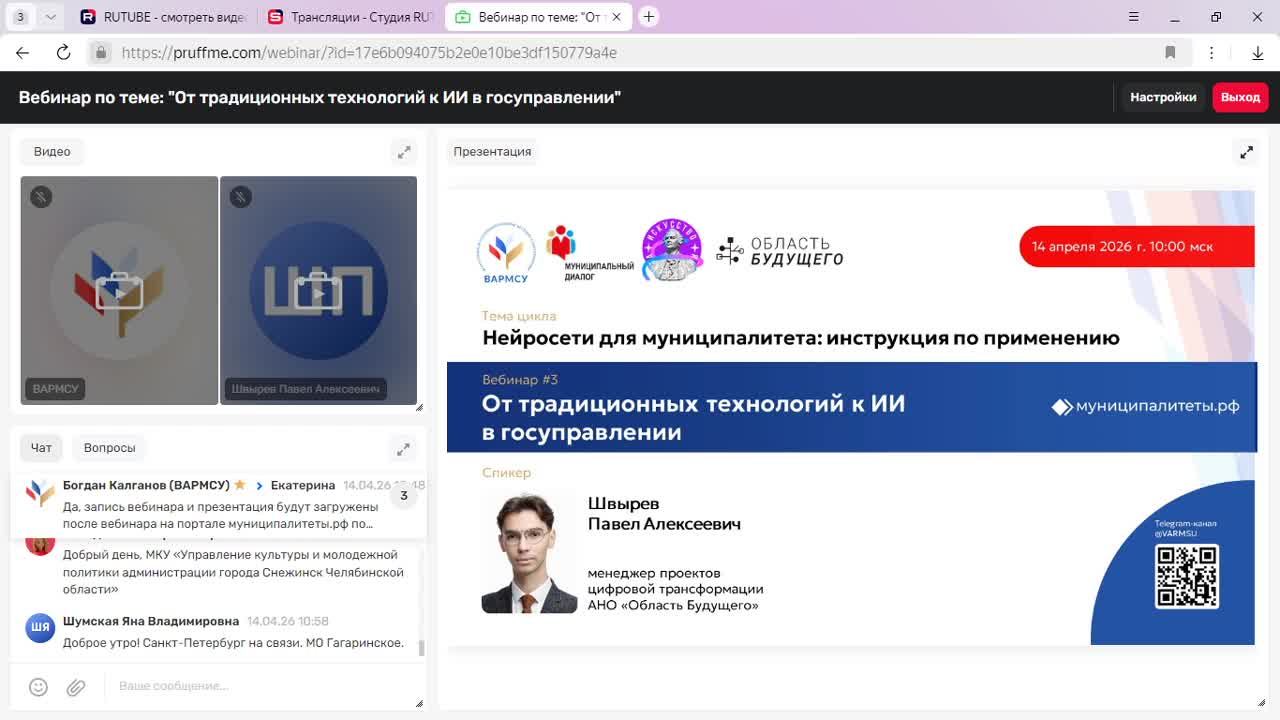
Task: Open the browser downloads
Action: pyautogui.click(x=1258, y=53)
